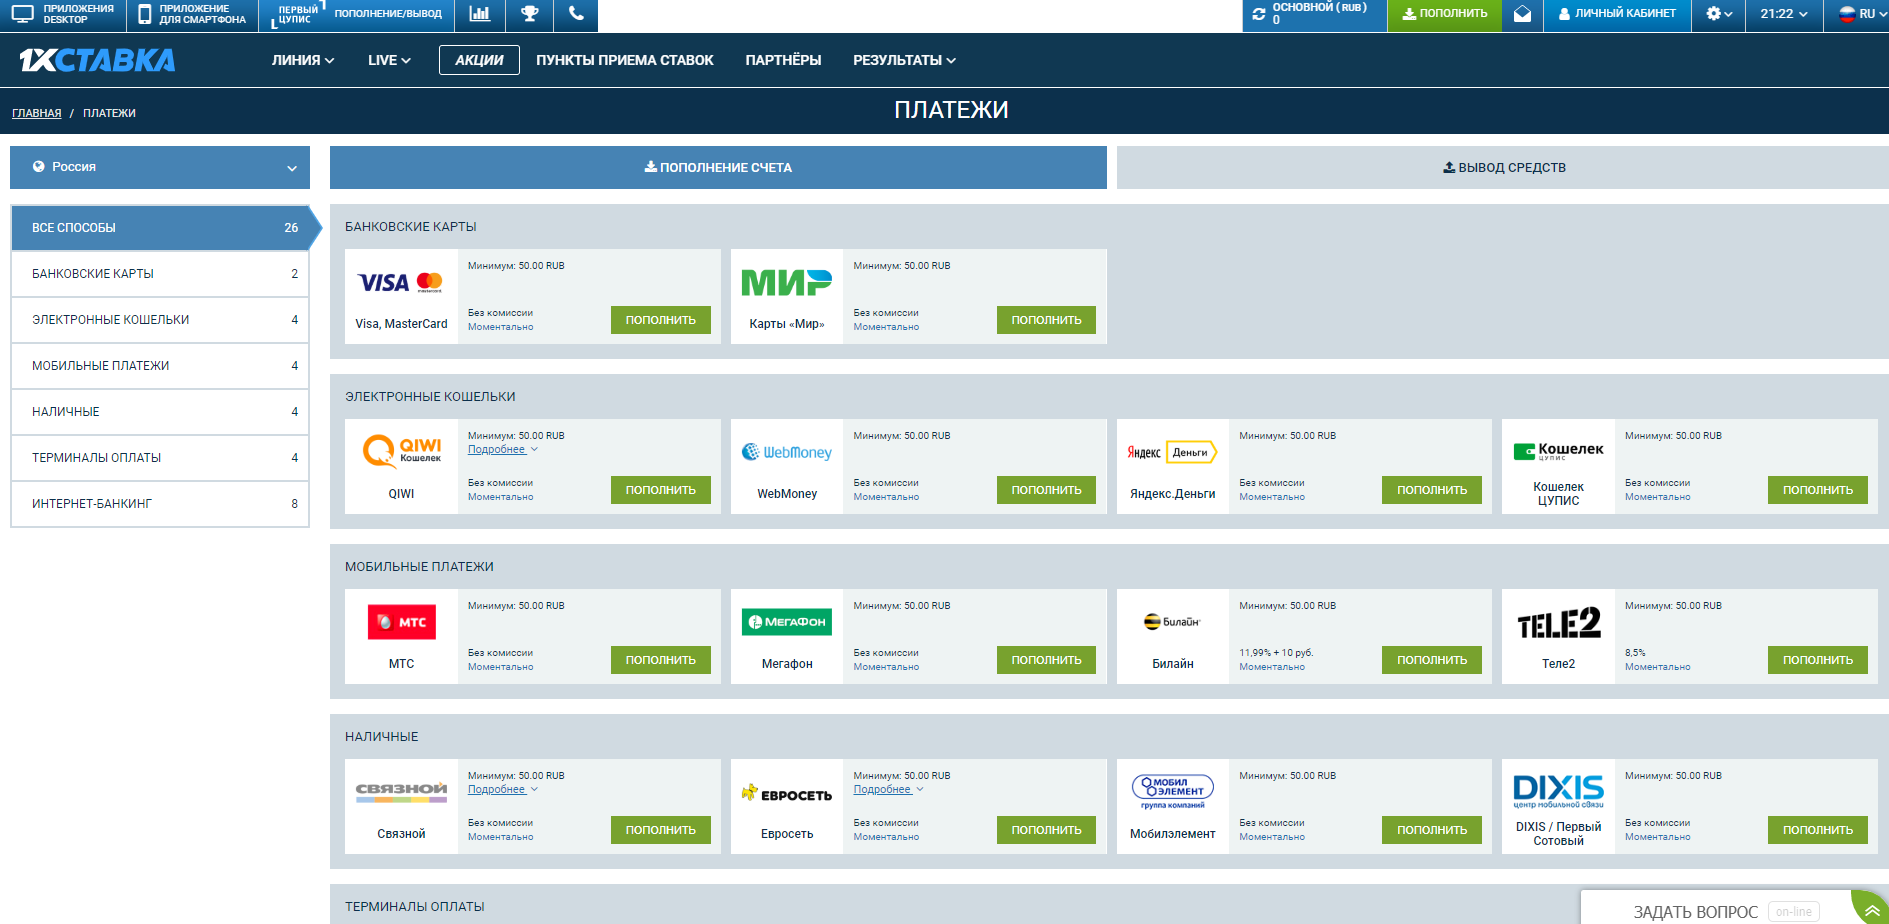Expand Подробнее under Связной
Image resolution: width=1889 pixels, height=924 pixels.
[502, 790]
